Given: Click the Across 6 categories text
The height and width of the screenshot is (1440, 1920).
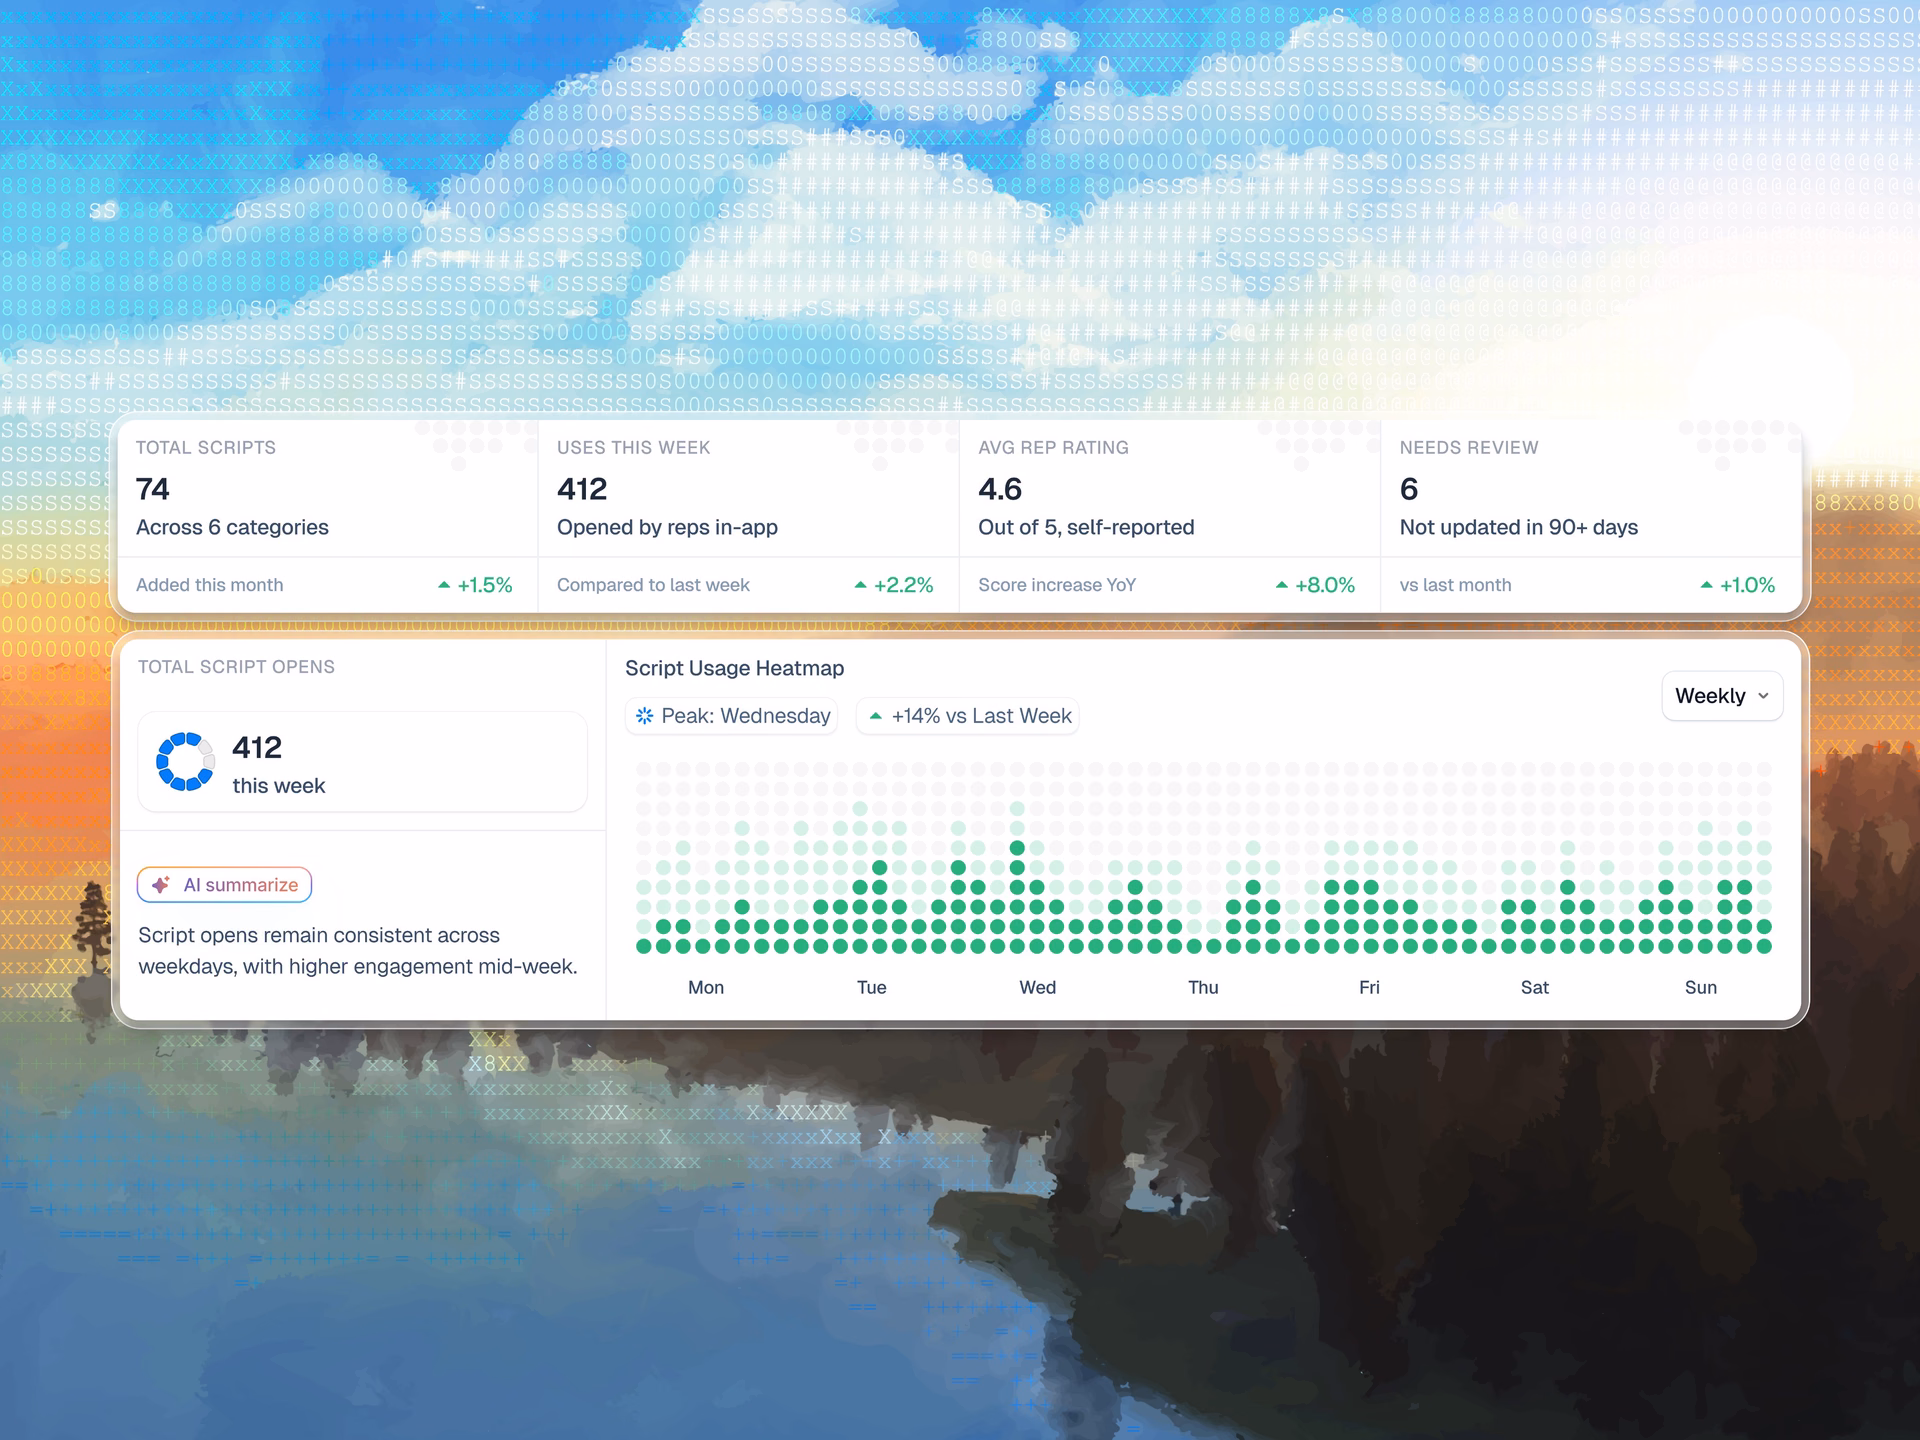Looking at the screenshot, I should pos(232,527).
